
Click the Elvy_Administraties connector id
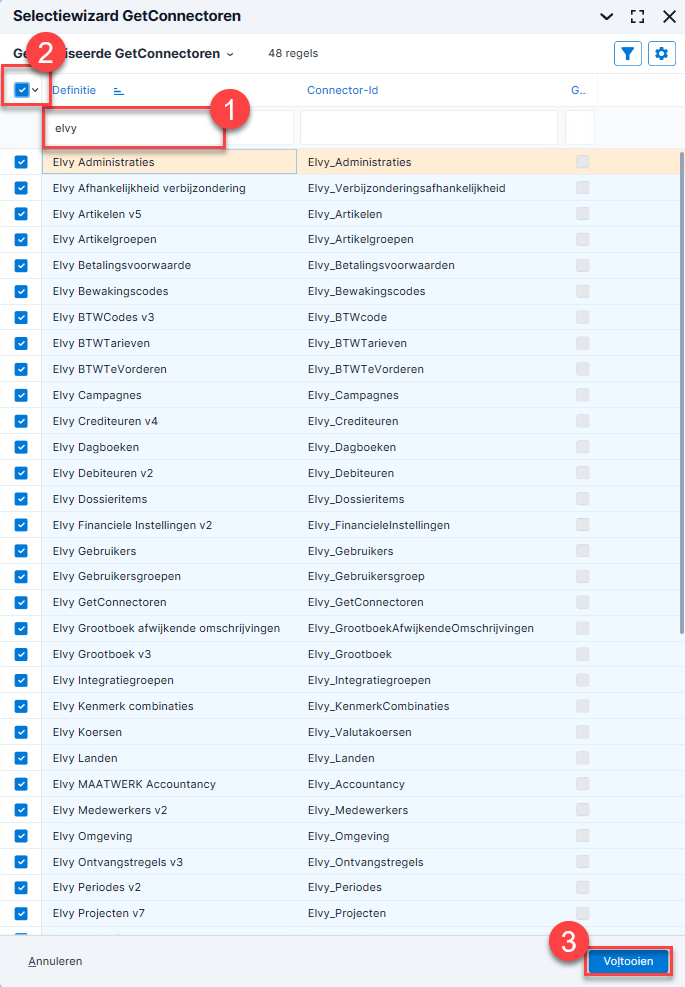pos(359,162)
